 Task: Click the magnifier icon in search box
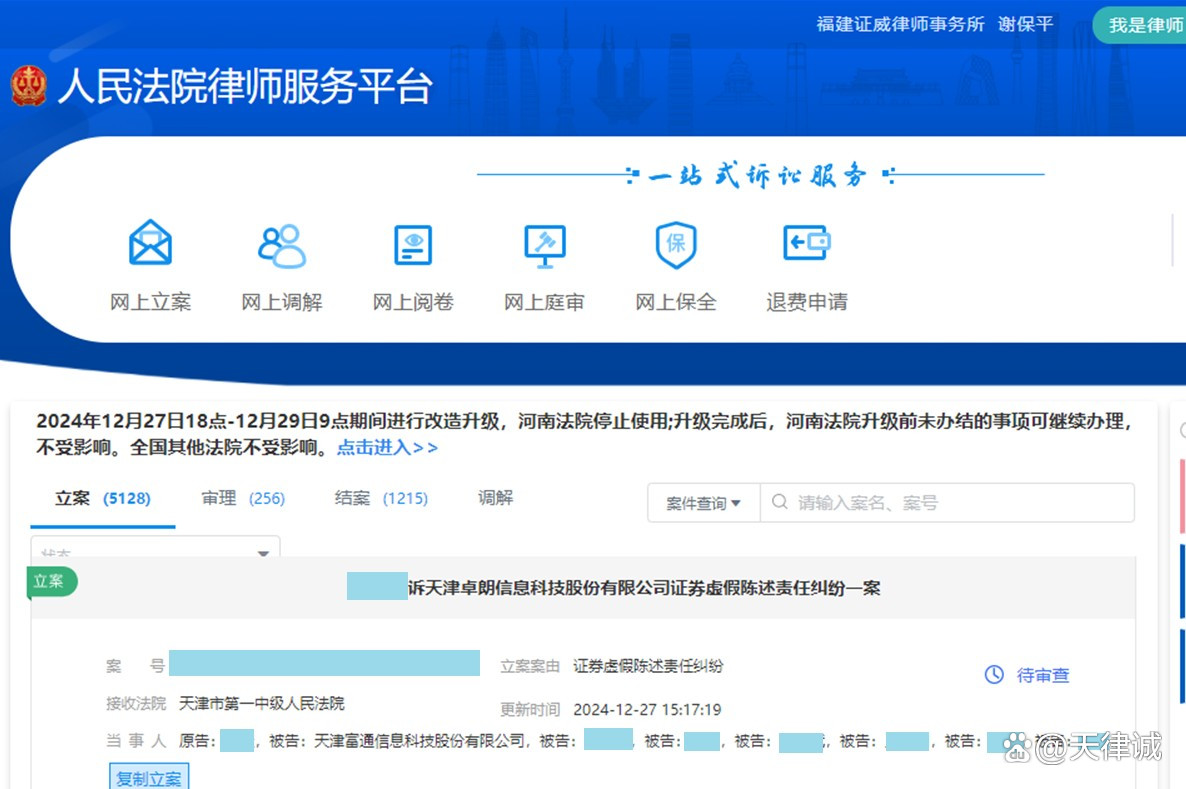(780, 503)
